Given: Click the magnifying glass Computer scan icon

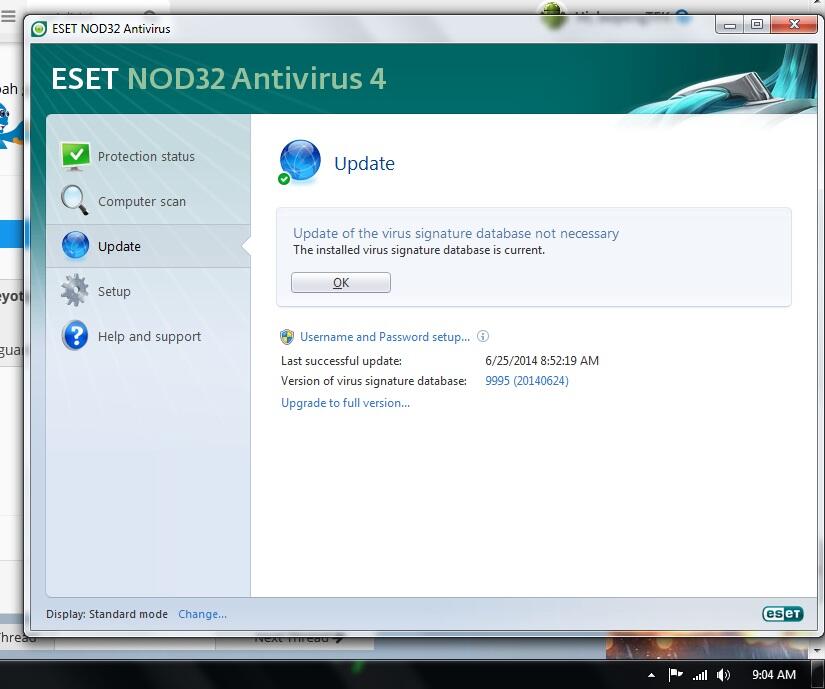Looking at the screenshot, I should point(75,200).
